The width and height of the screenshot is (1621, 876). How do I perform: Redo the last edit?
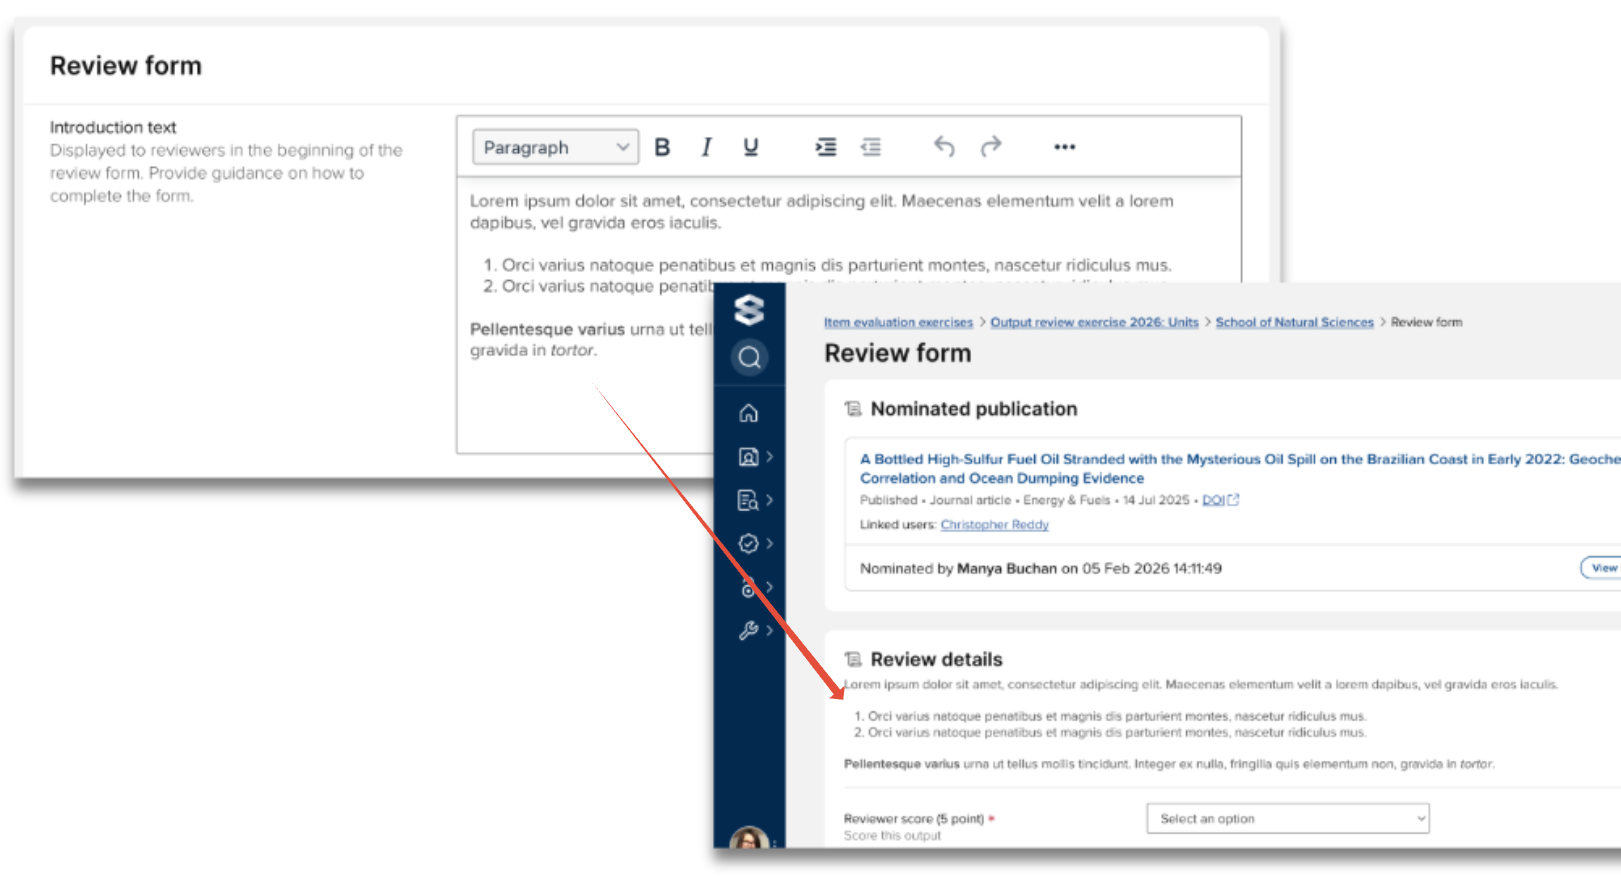(990, 147)
